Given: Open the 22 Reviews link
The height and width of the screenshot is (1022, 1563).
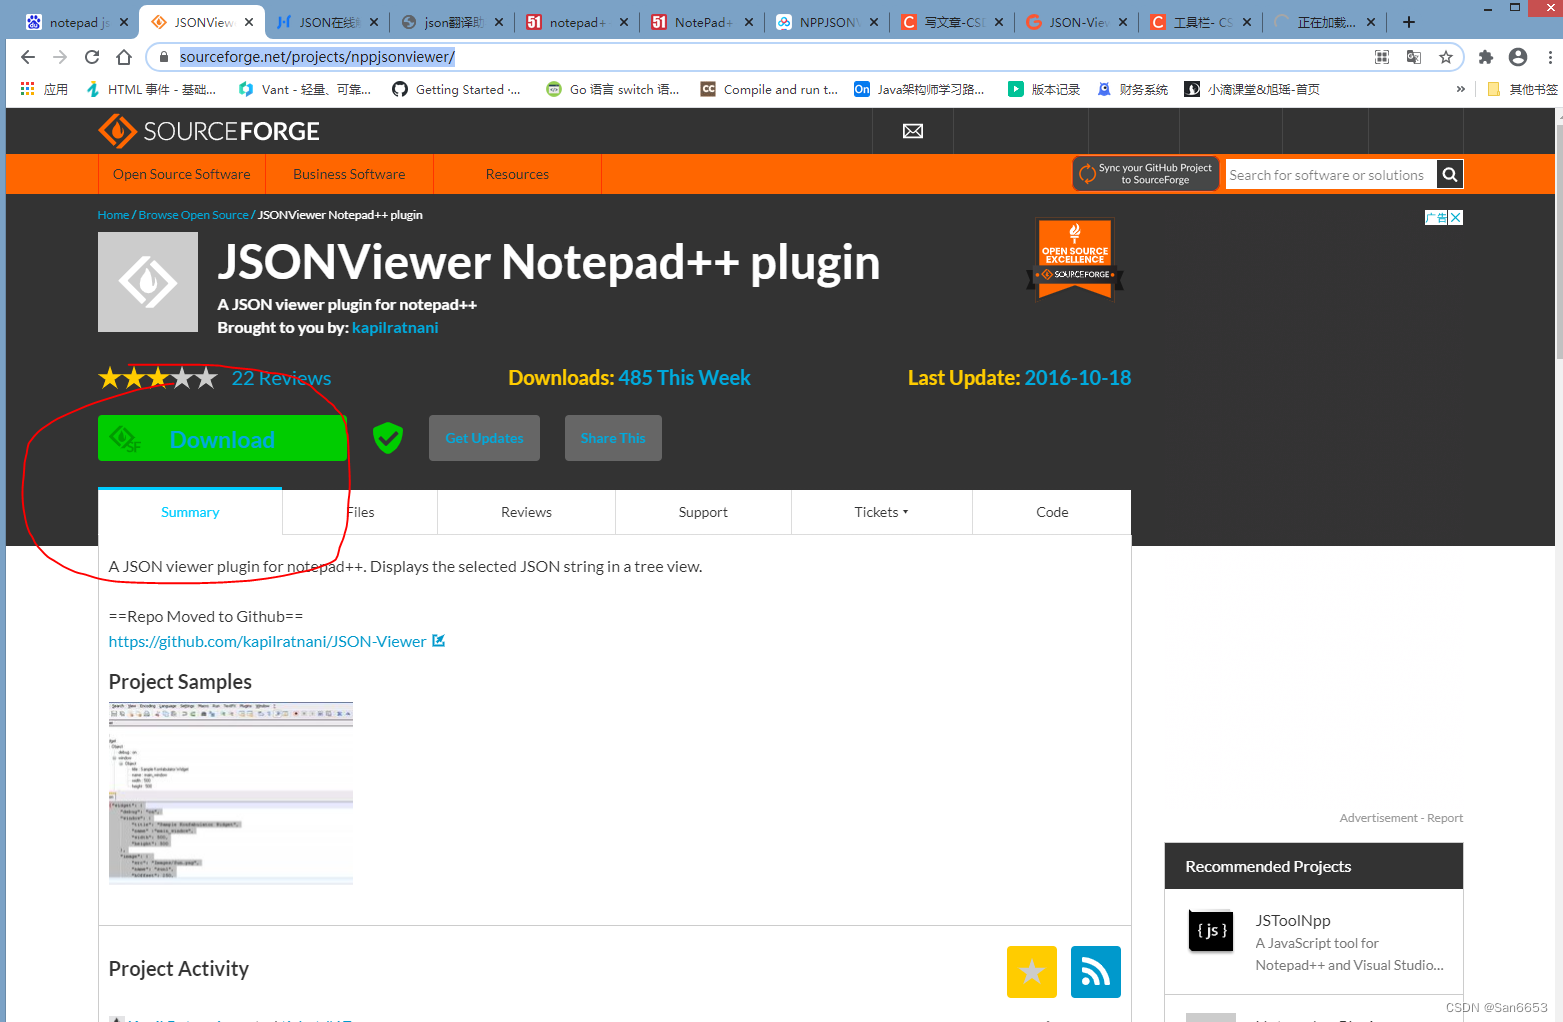Looking at the screenshot, I should pyautogui.click(x=281, y=378).
